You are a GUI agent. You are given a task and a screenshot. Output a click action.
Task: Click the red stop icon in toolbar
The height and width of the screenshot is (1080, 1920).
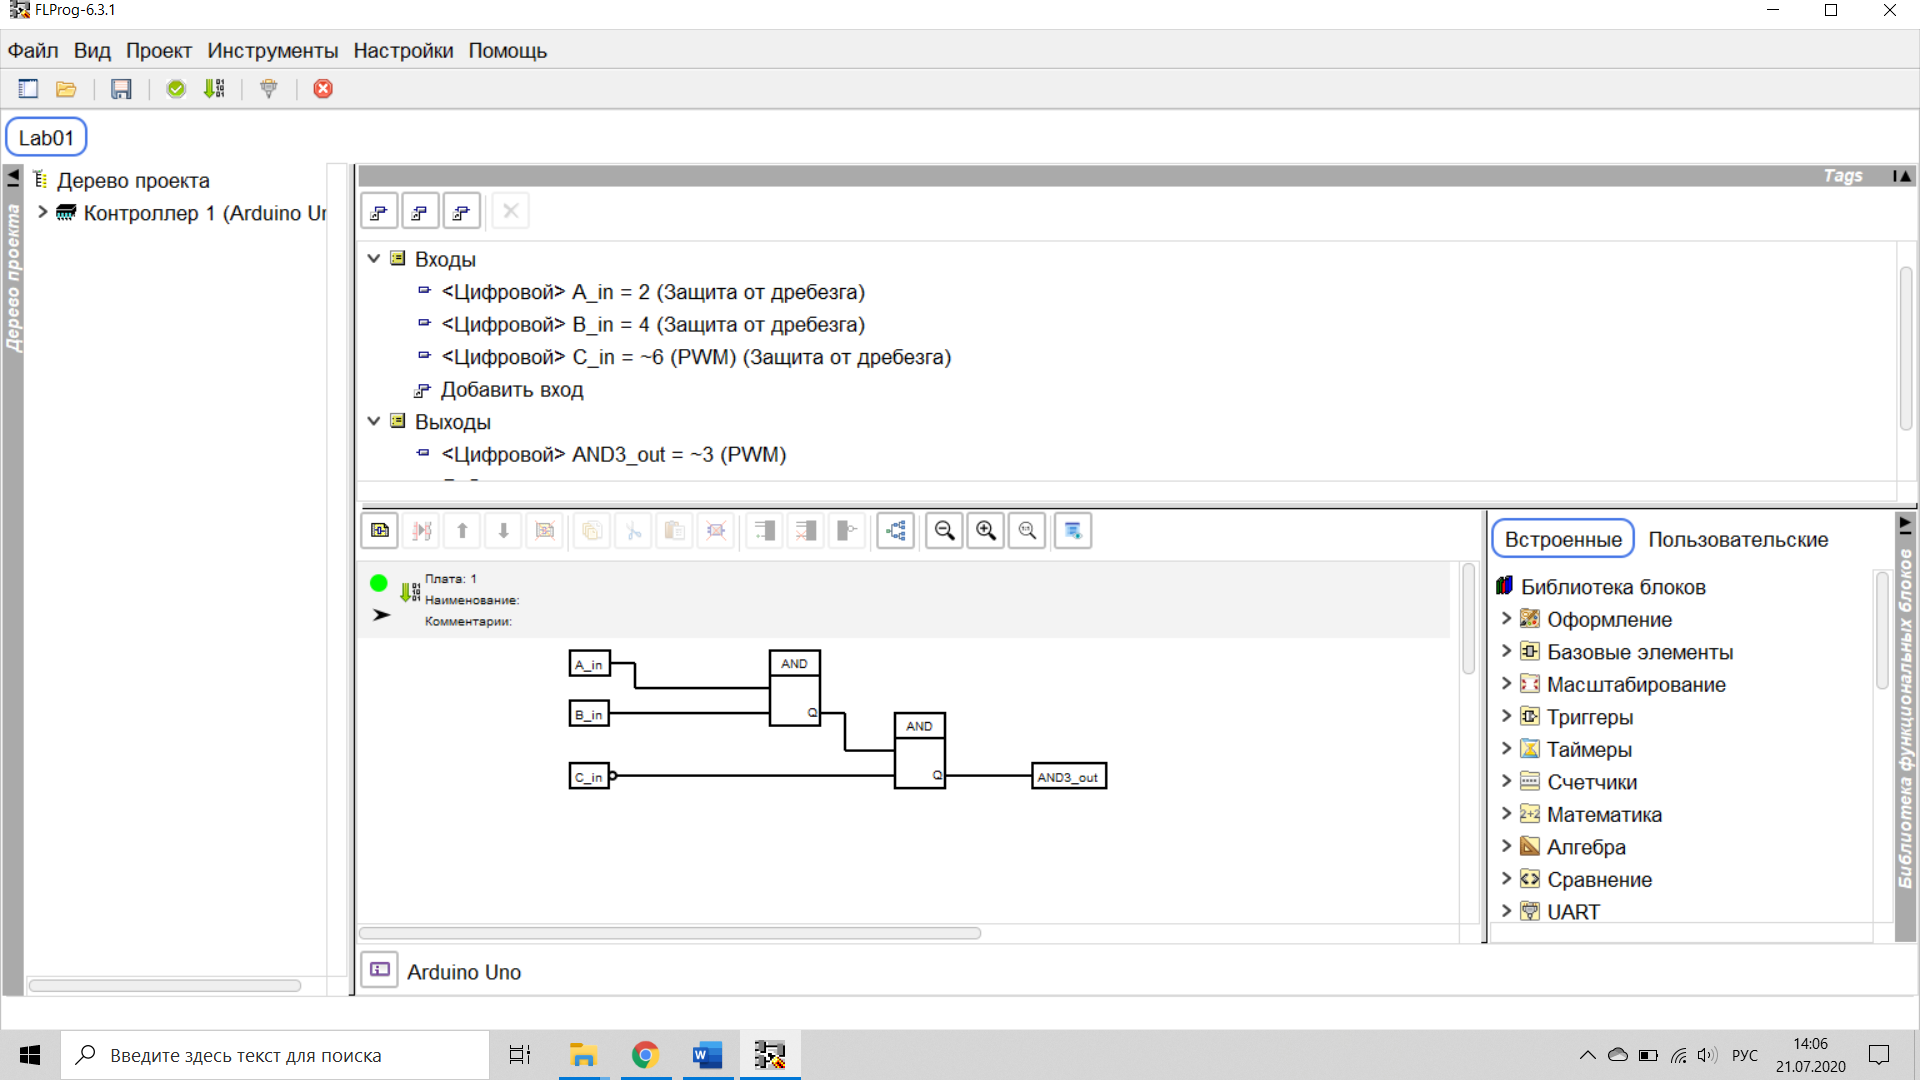323,89
